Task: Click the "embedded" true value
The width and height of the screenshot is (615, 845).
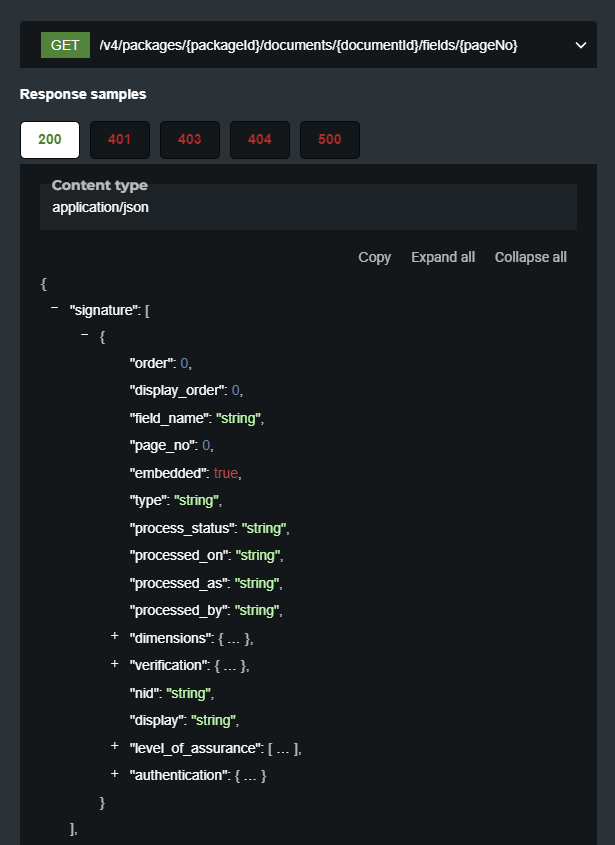Action: tap(226, 473)
